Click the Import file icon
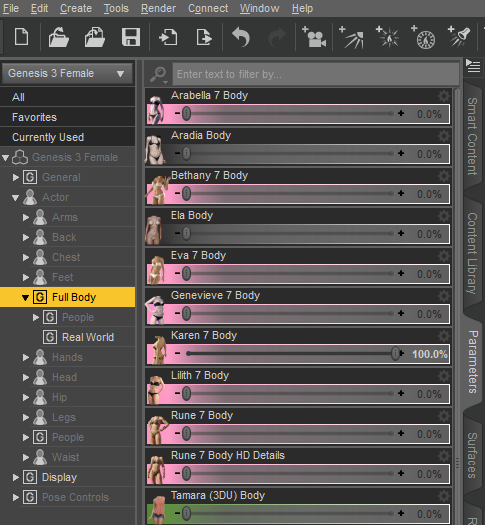 pyautogui.click(x=168, y=37)
